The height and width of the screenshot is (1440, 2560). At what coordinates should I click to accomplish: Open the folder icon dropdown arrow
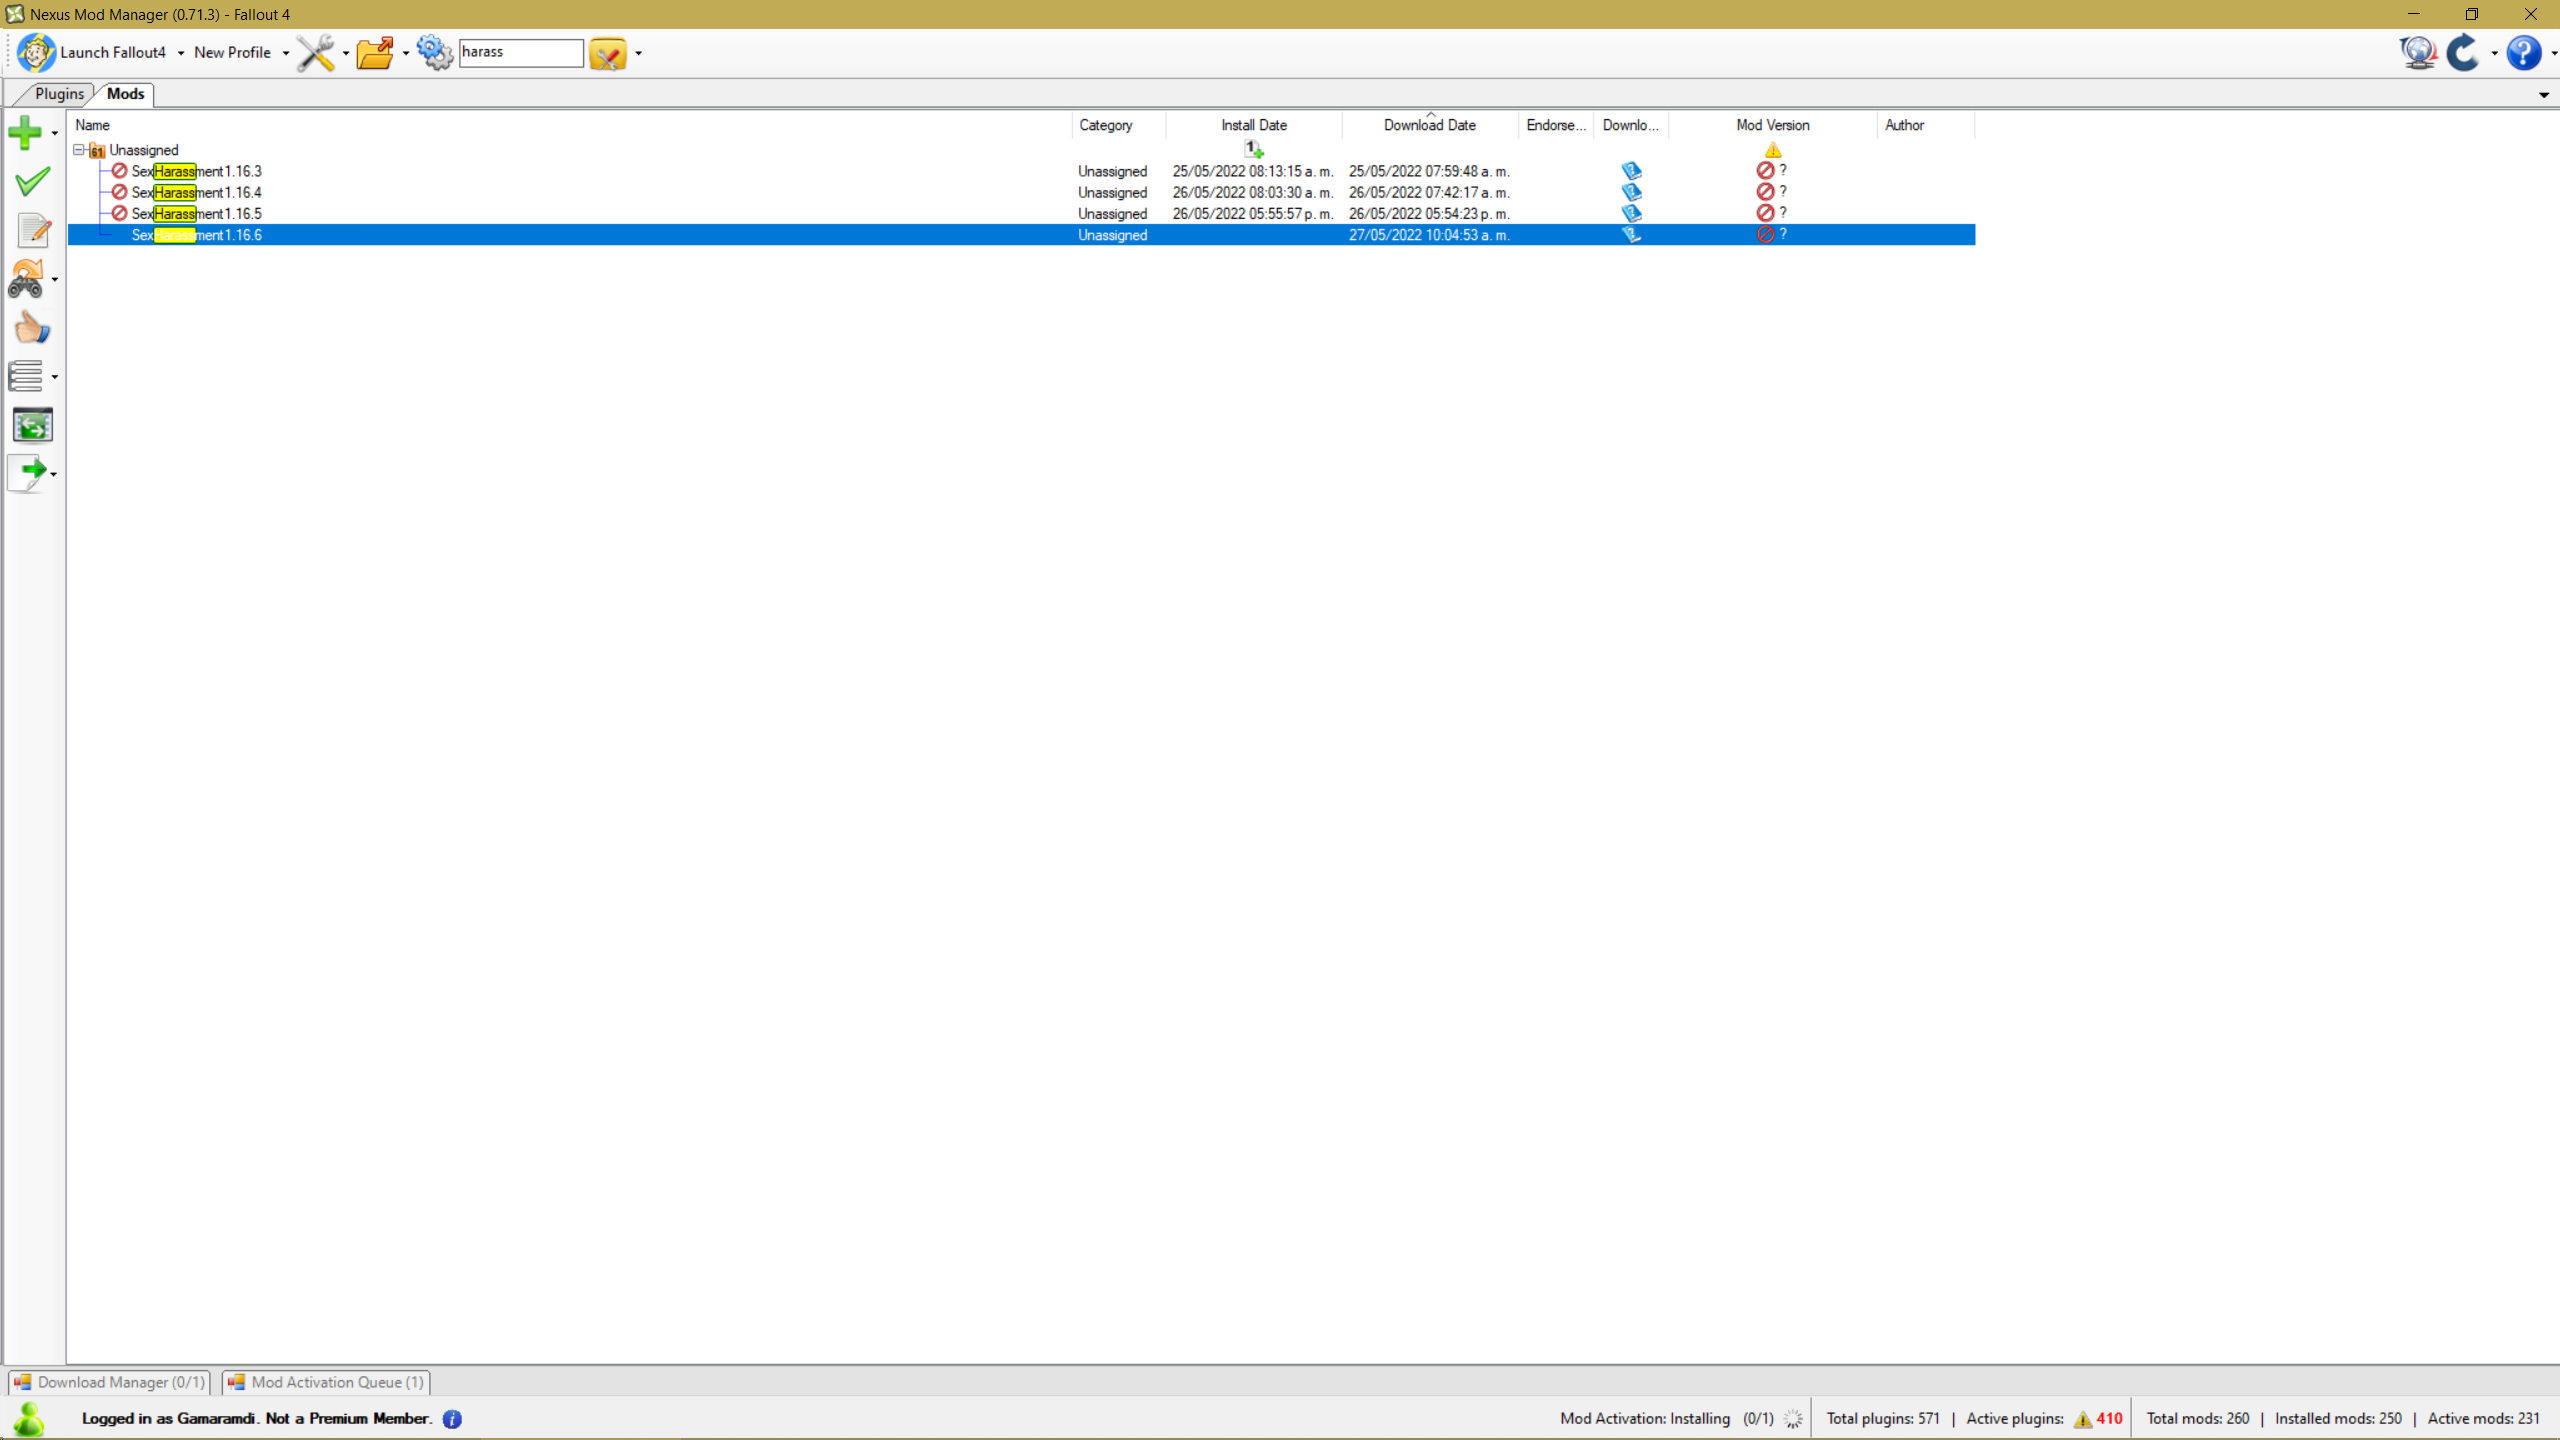pyautogui.click(x=406, y=53)
